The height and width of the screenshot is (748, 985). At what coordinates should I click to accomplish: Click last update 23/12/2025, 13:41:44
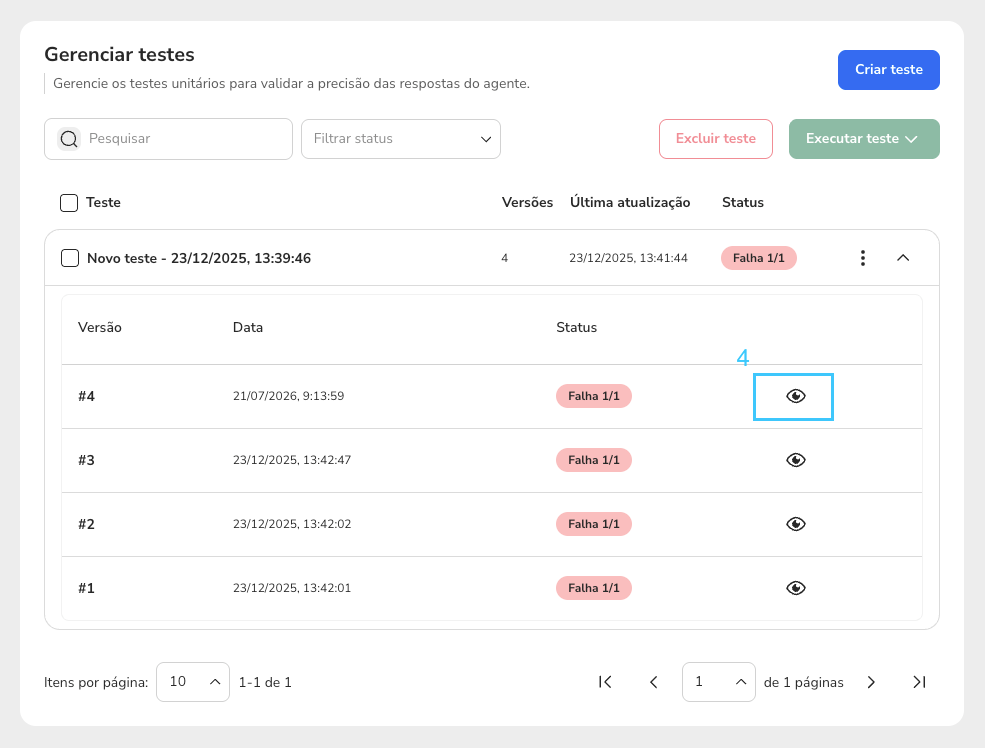(628, 258)
